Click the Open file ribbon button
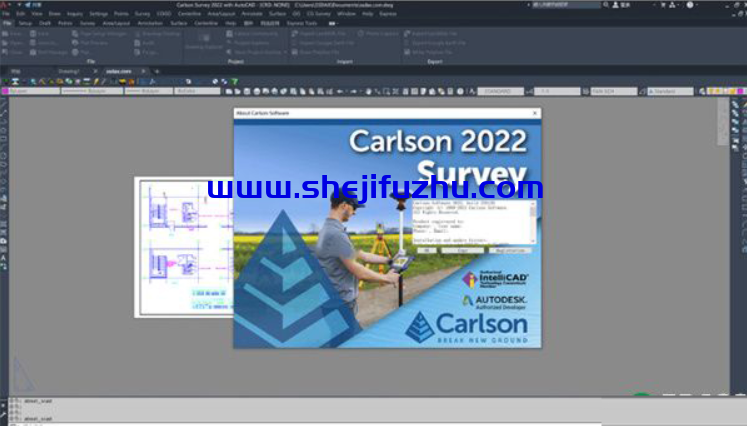The image size is (747, 426). 13,43
